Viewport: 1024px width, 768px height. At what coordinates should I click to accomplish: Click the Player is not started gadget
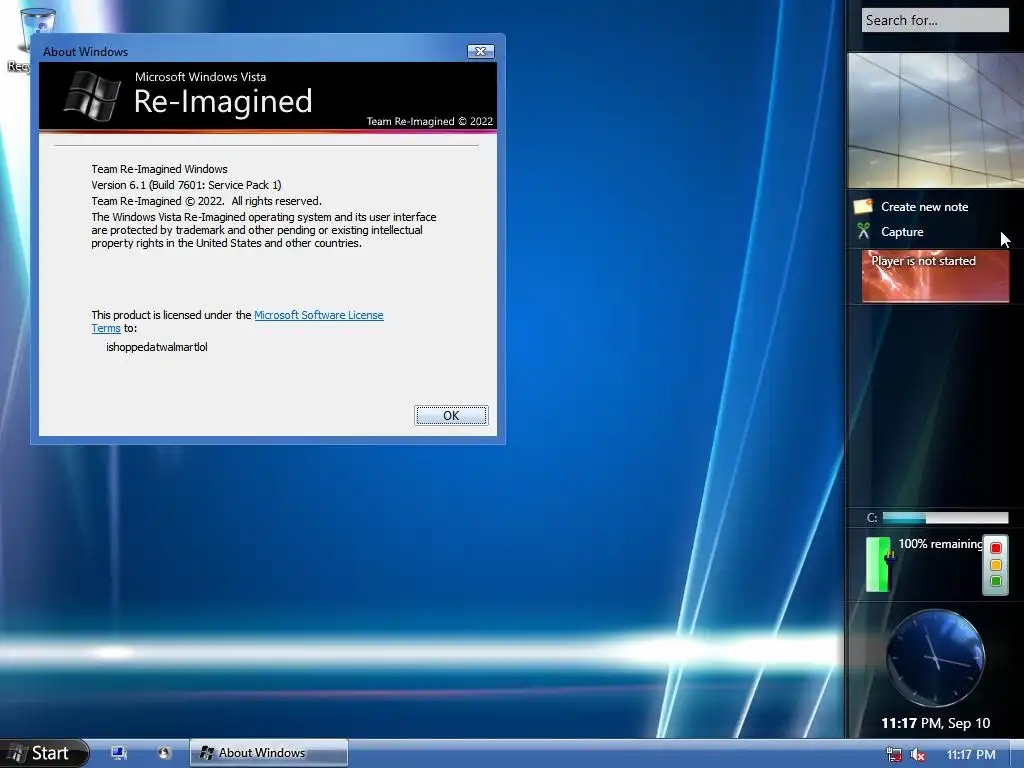coord(935,276)
